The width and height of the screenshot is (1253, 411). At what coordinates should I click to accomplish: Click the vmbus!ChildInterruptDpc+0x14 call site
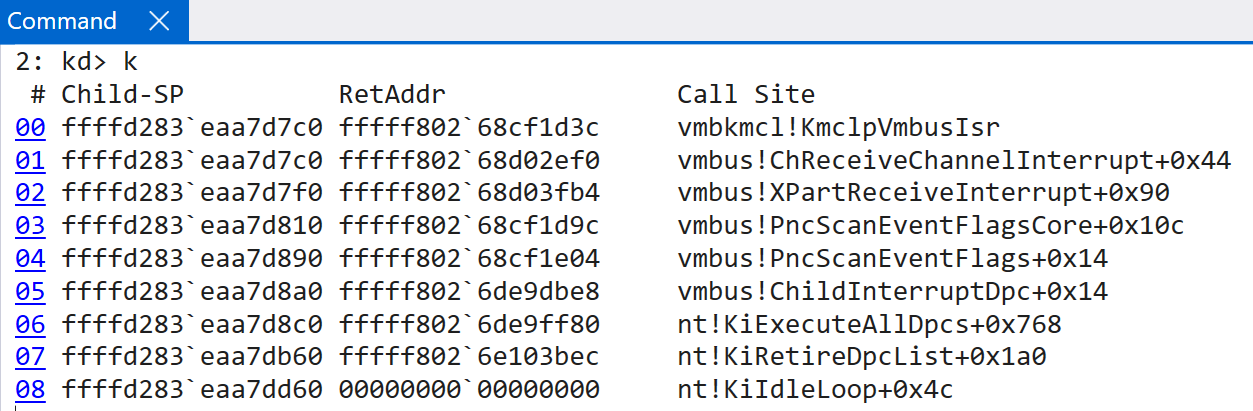click(893, 292)
